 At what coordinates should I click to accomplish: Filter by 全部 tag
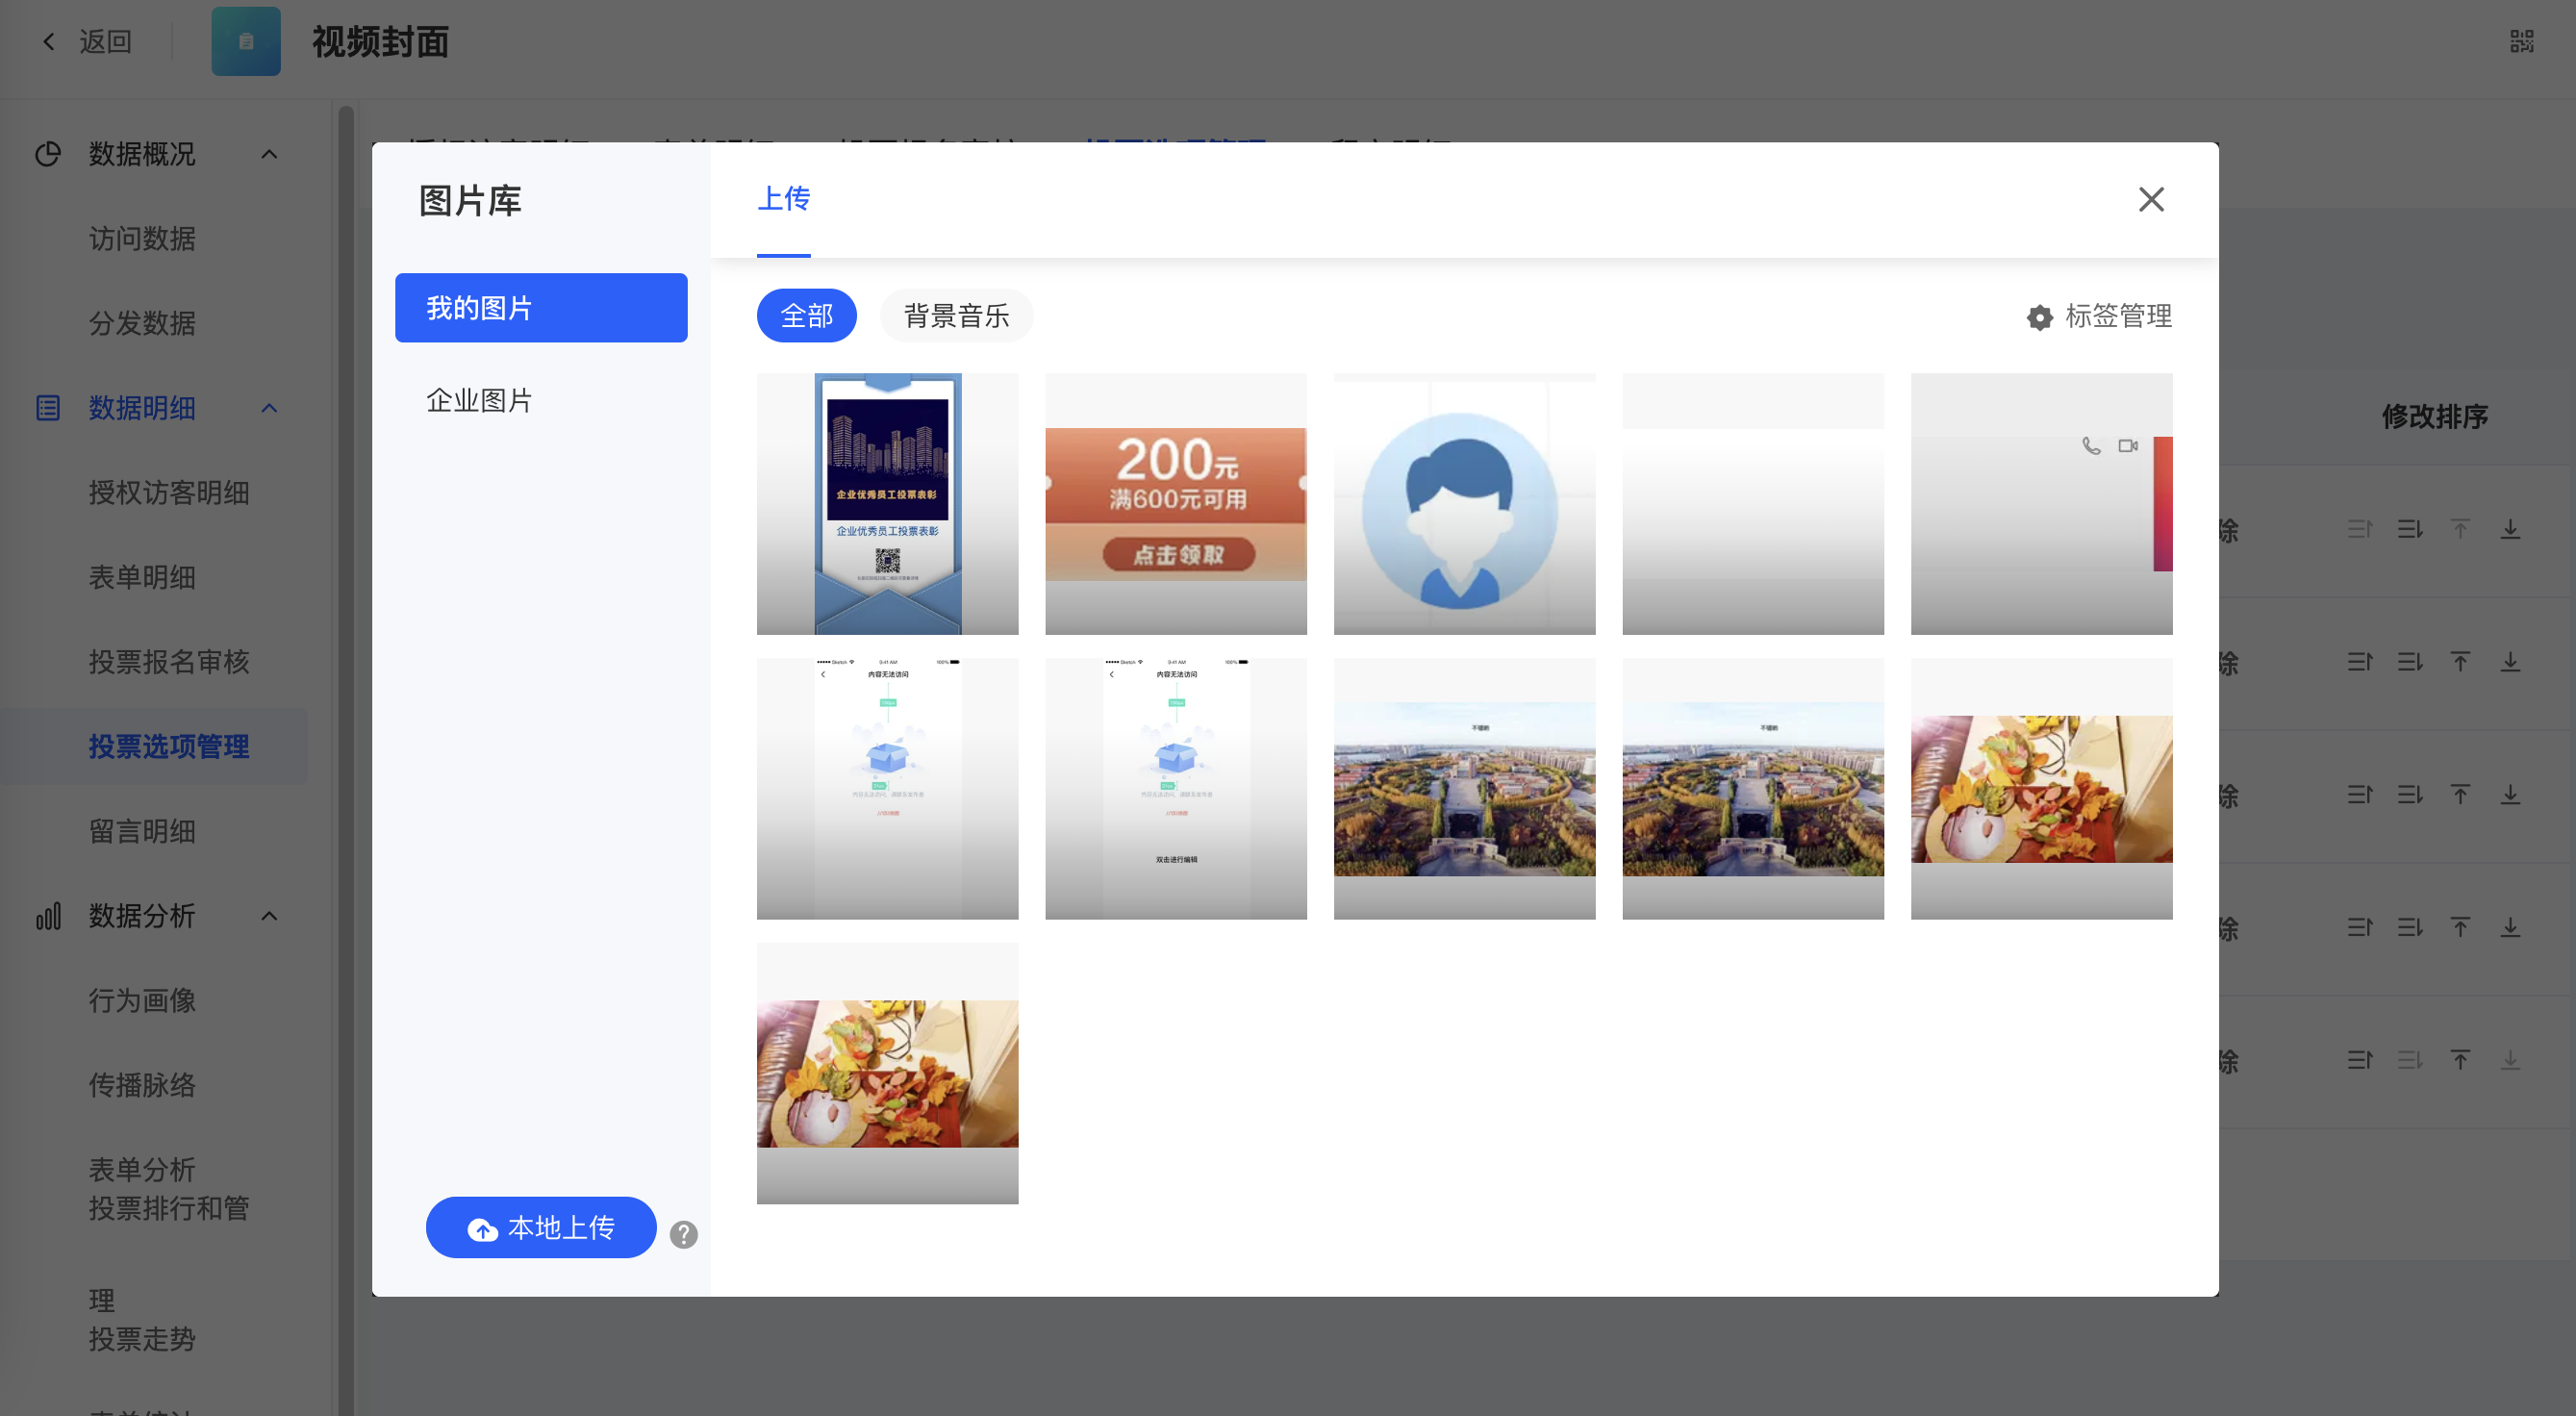pyautogui.click(x=806, y=316)
